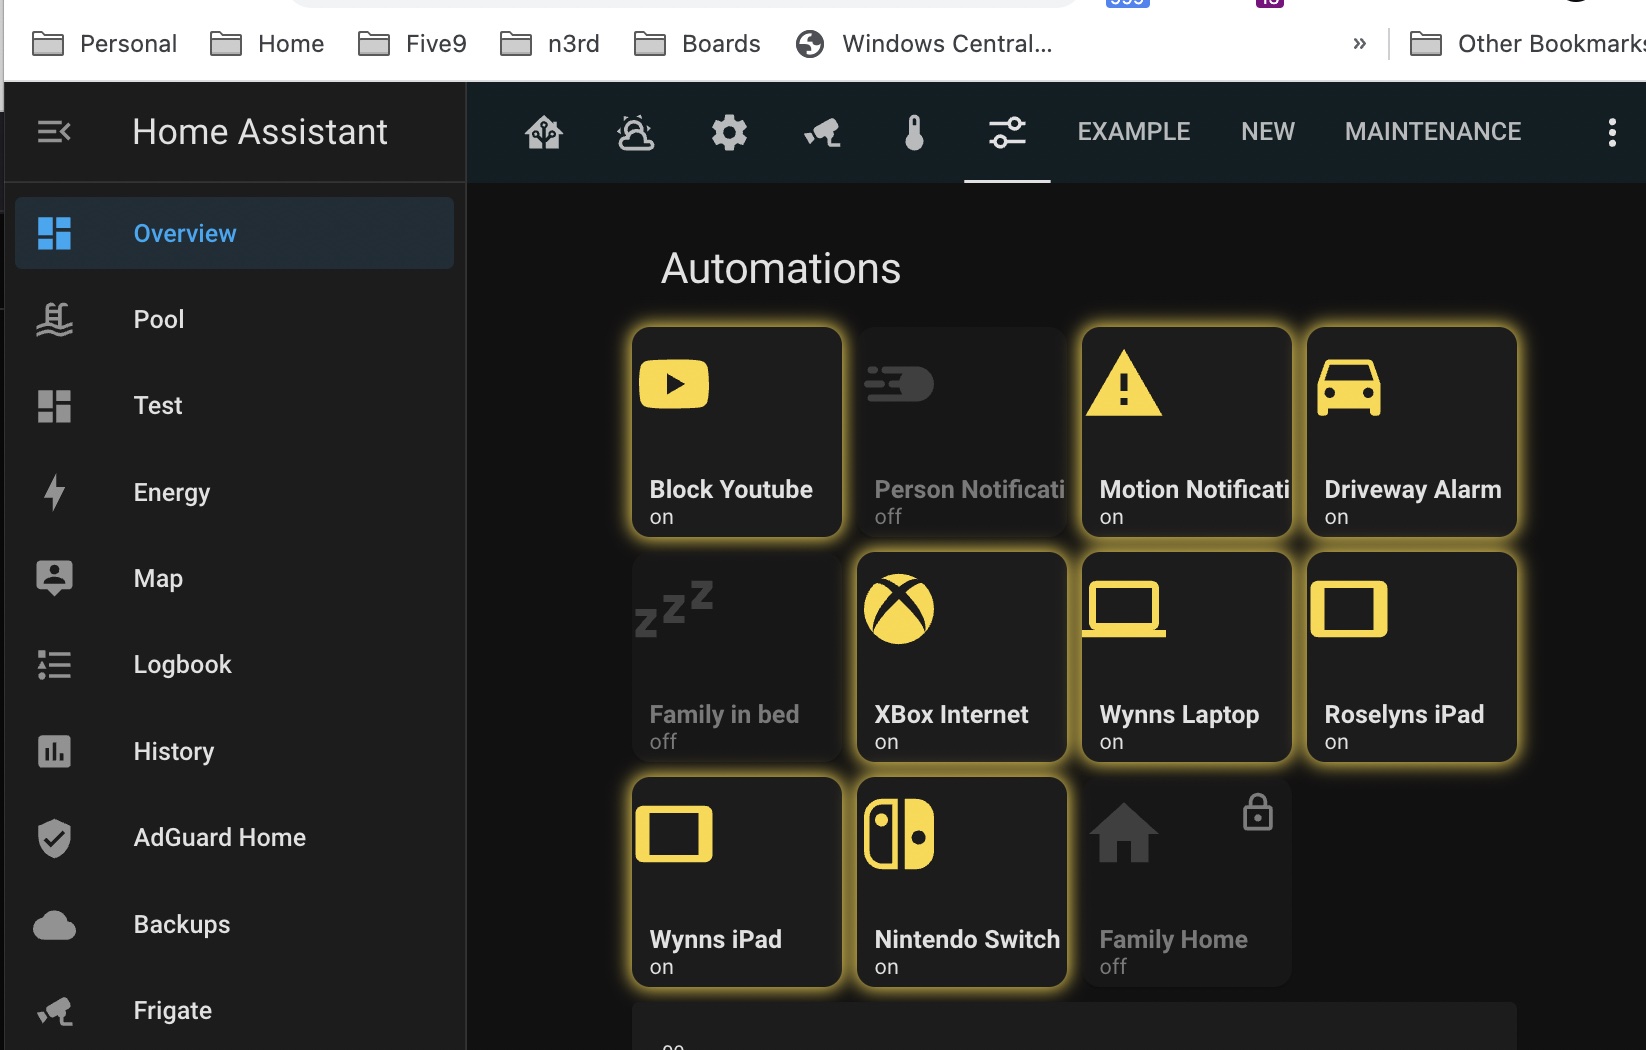
Task: Collapse the Home Assistant sidebar menu
Action: pyautogui.click(x=54, y=132)
